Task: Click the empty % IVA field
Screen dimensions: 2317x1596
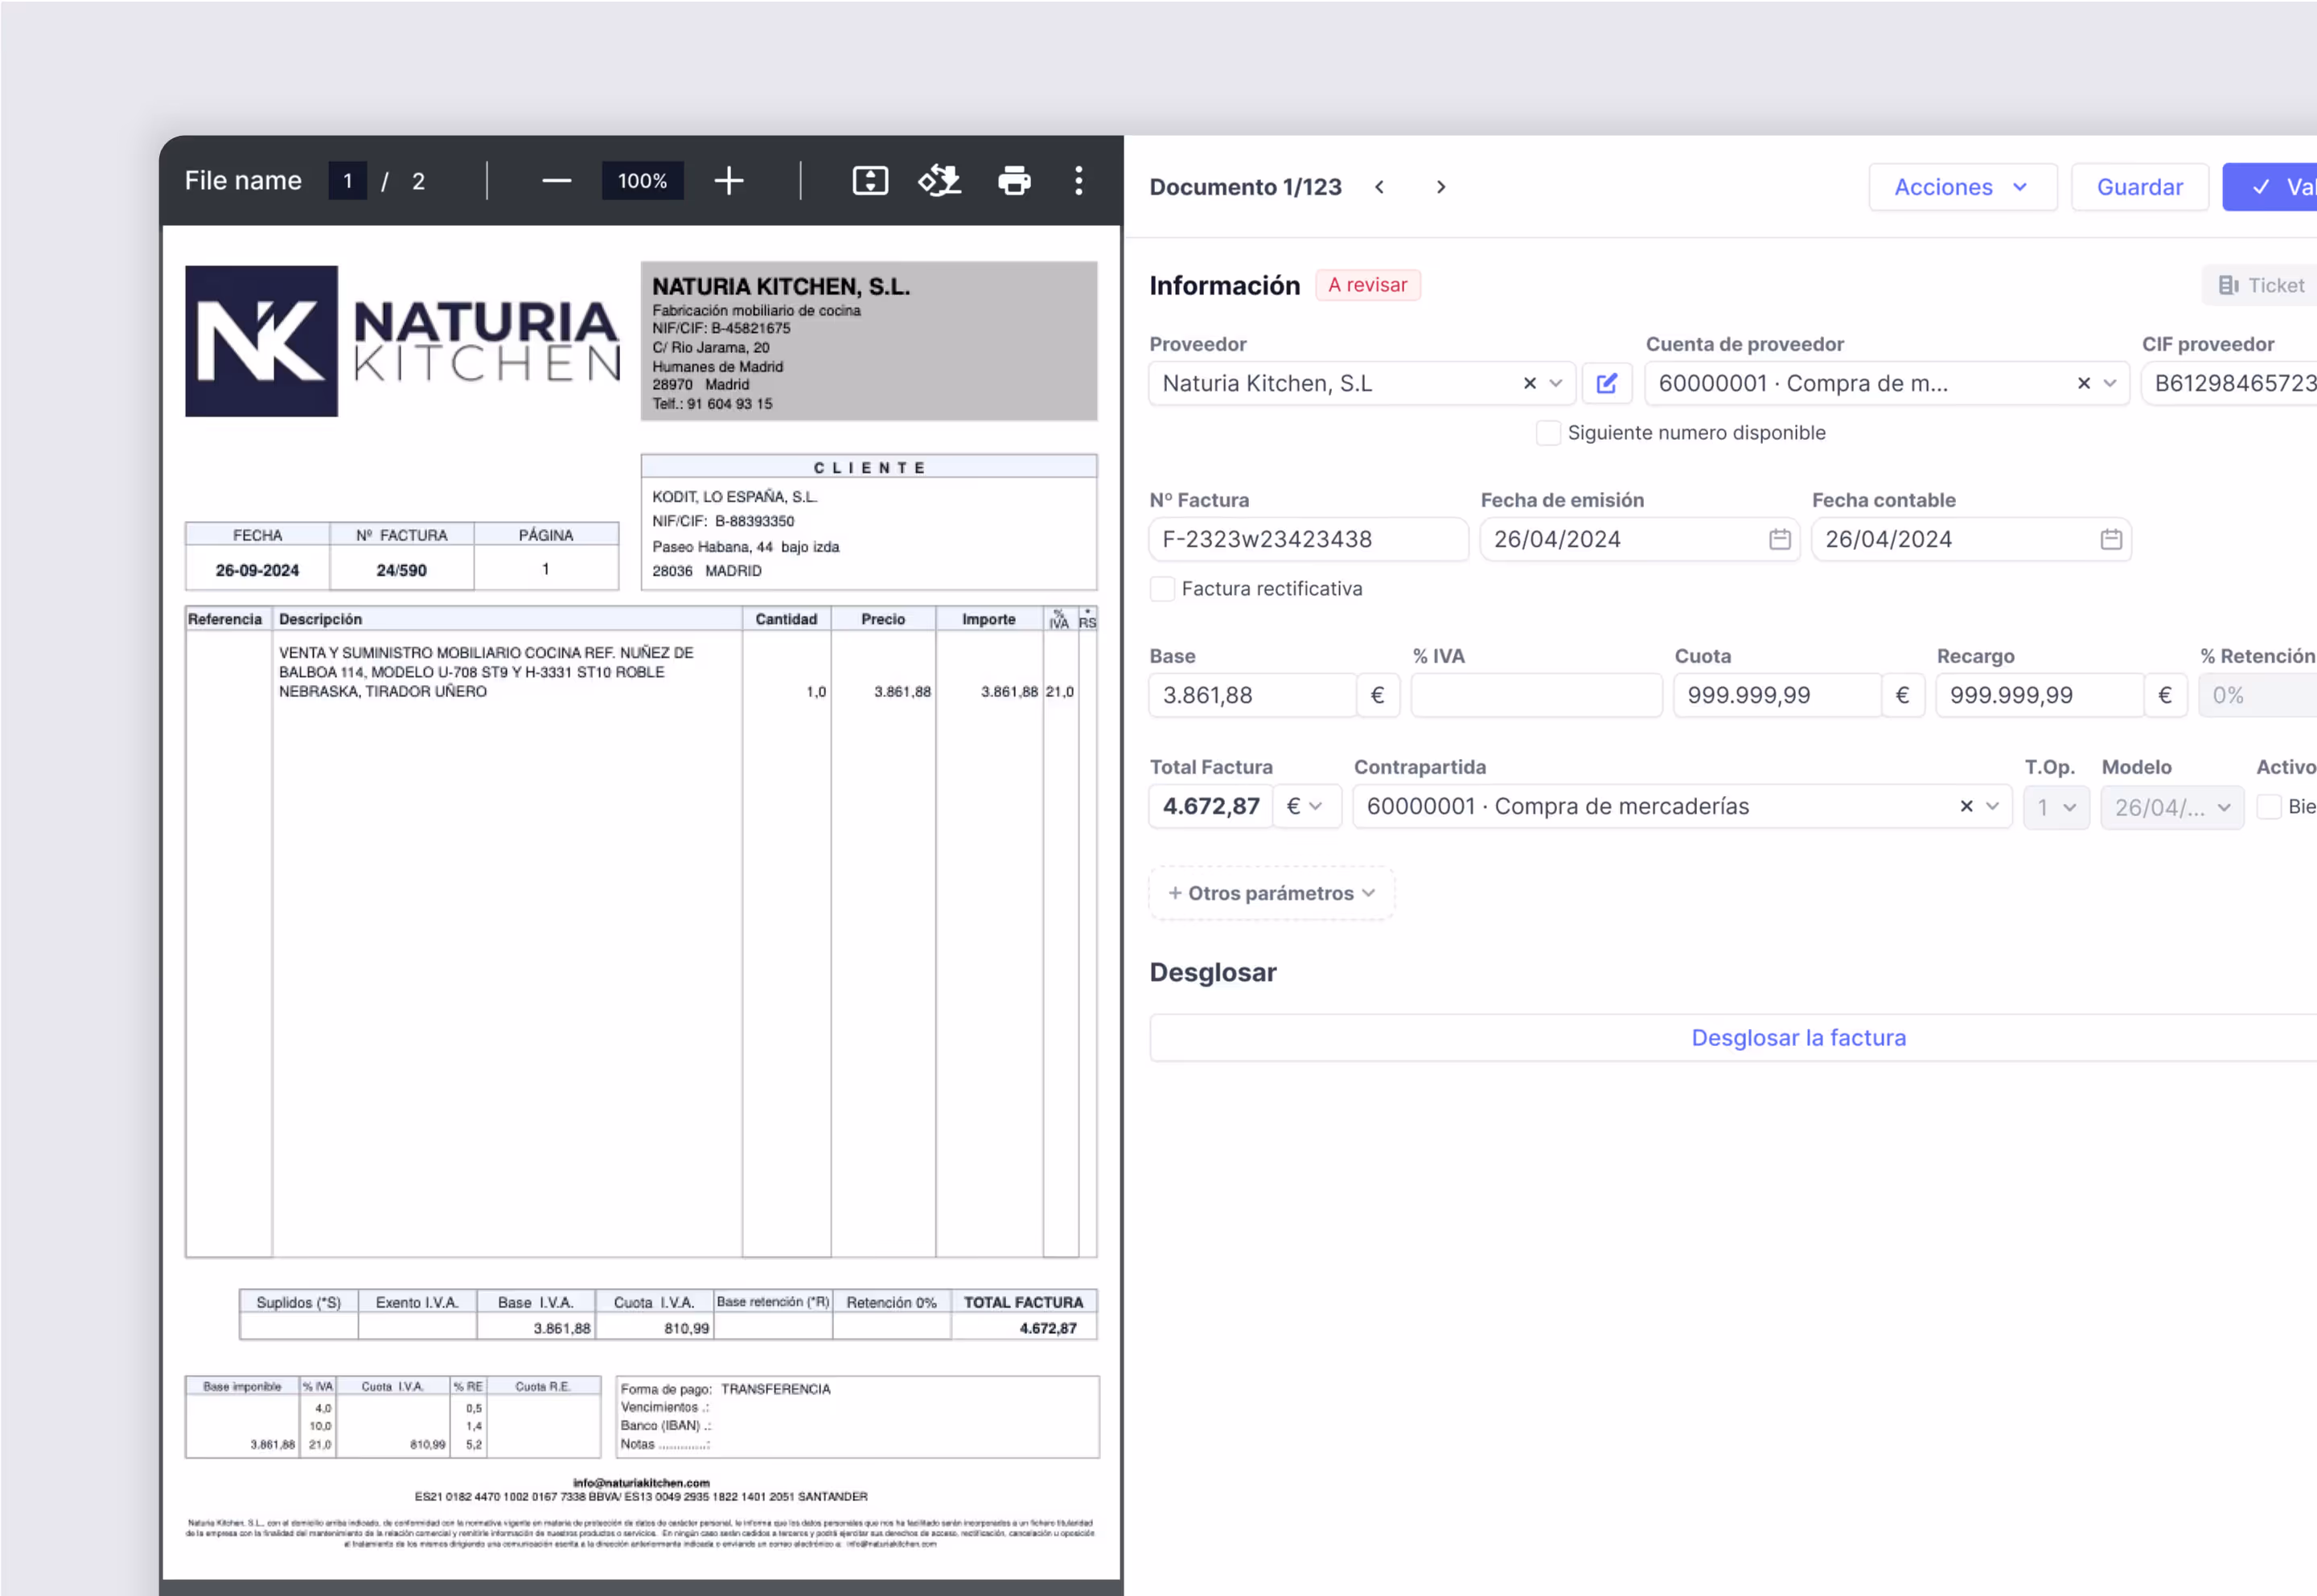Action: (x=1536, y=696)
